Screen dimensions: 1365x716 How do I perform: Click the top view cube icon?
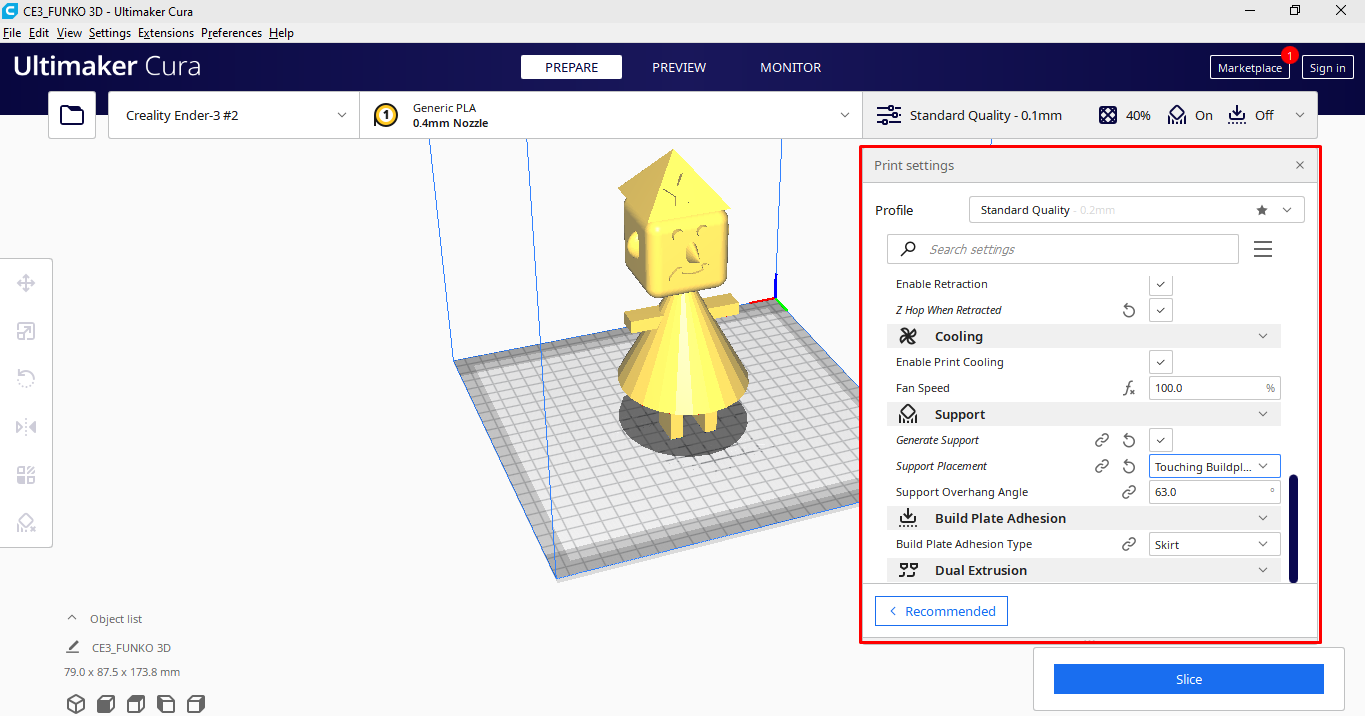(x=136, y=704)
